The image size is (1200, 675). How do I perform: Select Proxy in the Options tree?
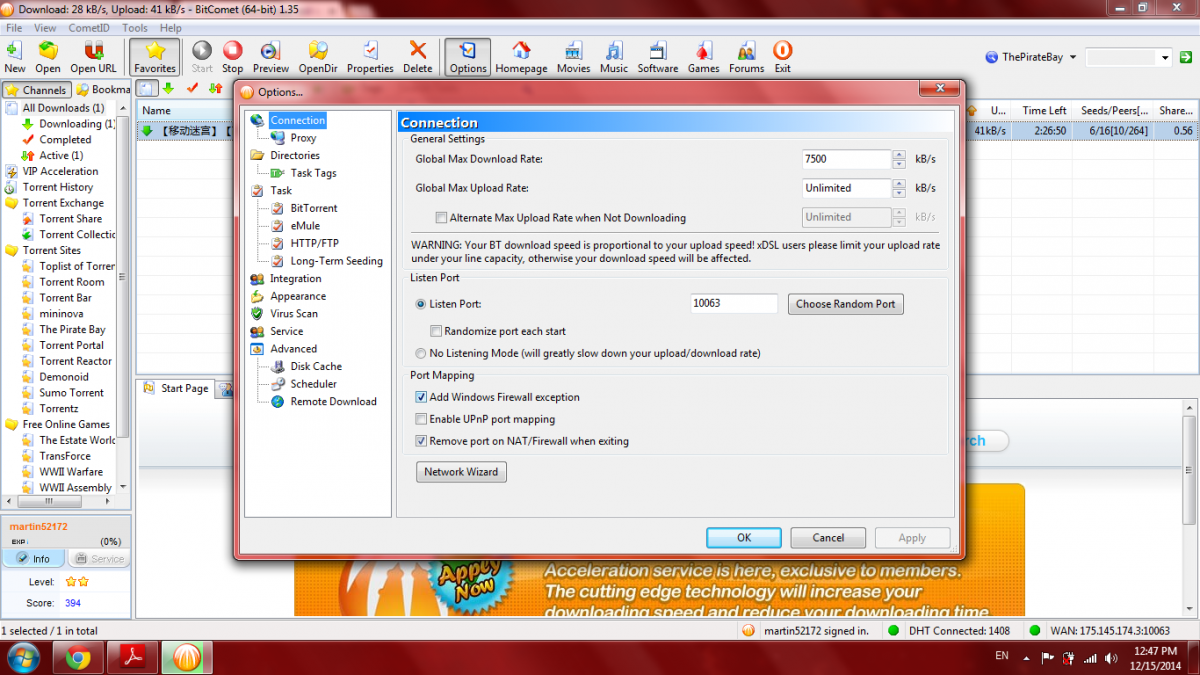(303, 138)
